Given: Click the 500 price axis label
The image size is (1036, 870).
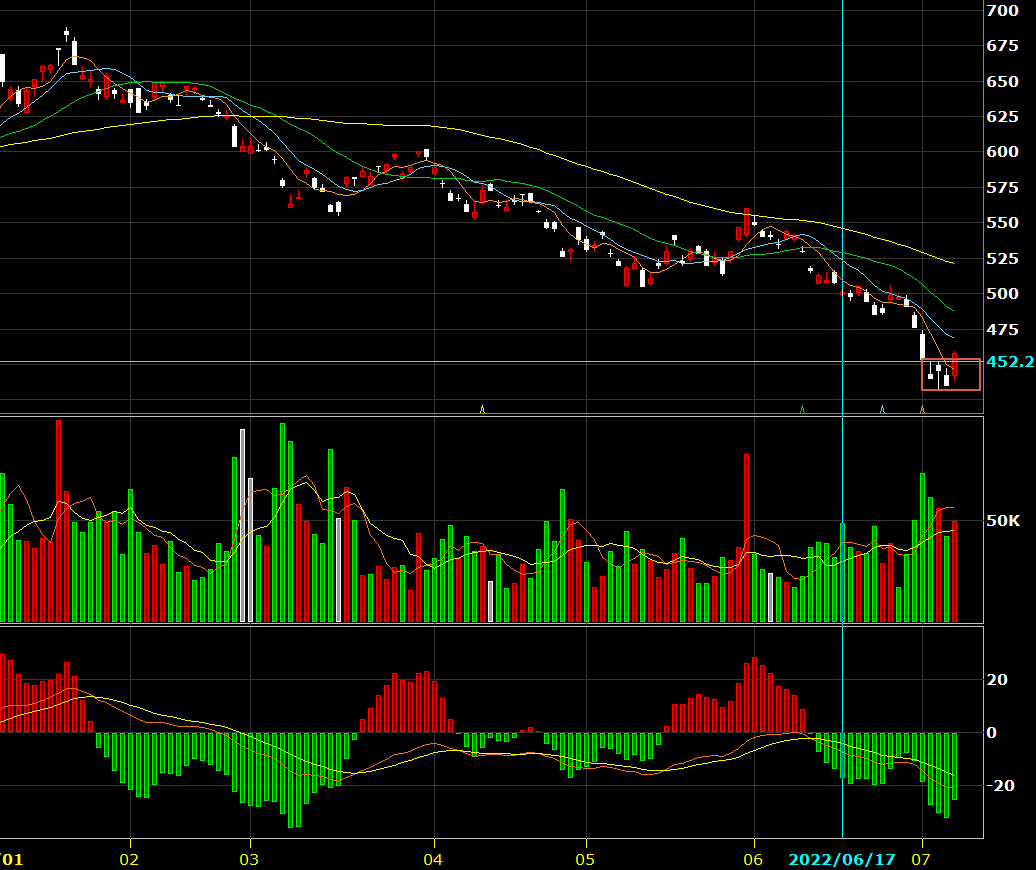Looking at the screenshot, I should tap(1002, 293).
